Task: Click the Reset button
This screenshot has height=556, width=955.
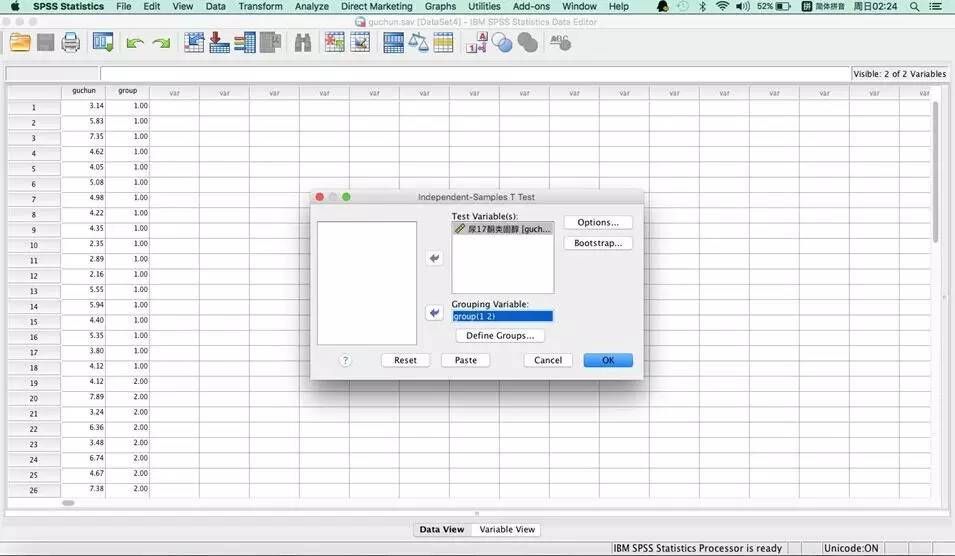Action: click(405, 361)
